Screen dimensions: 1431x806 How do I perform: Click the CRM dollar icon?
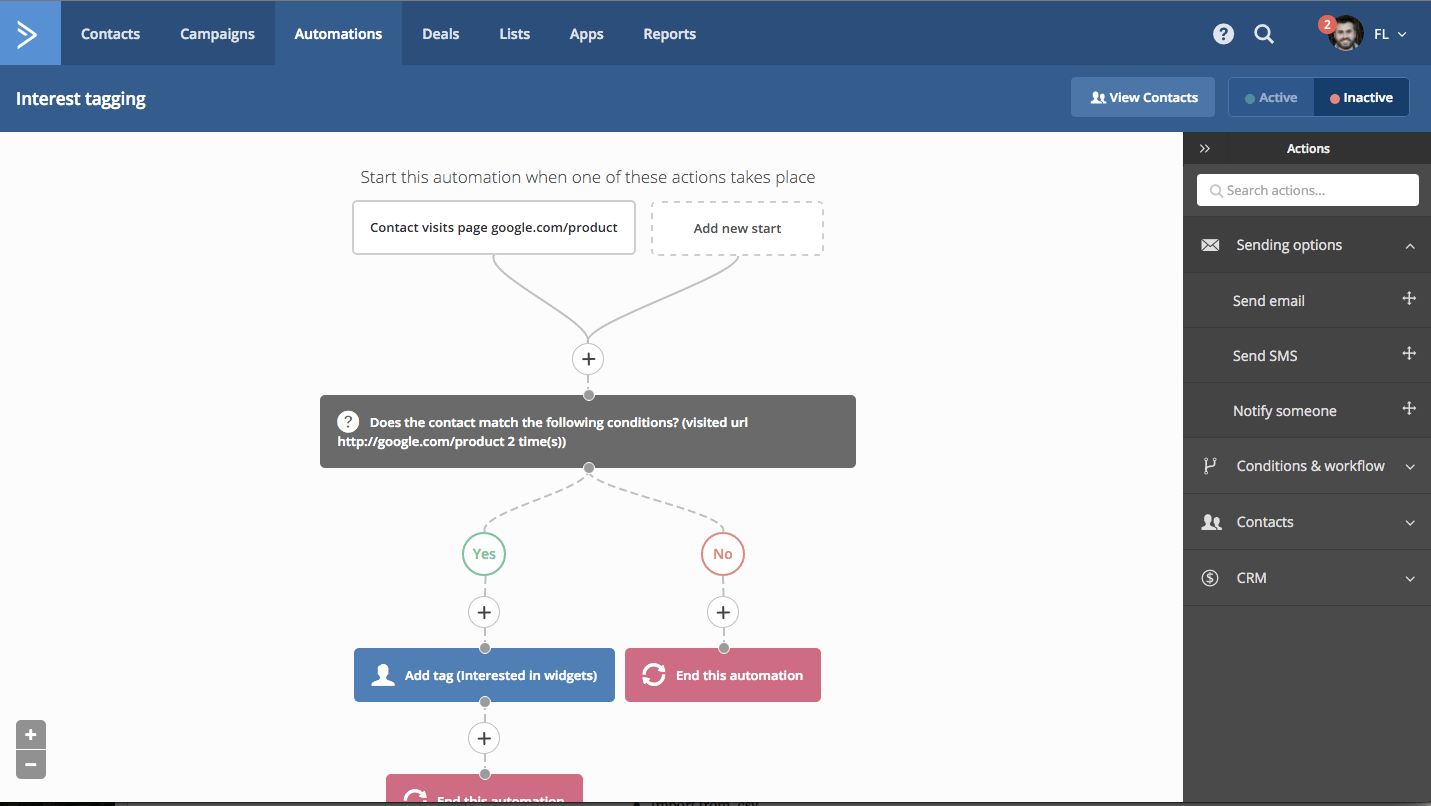pos(1211,577)
